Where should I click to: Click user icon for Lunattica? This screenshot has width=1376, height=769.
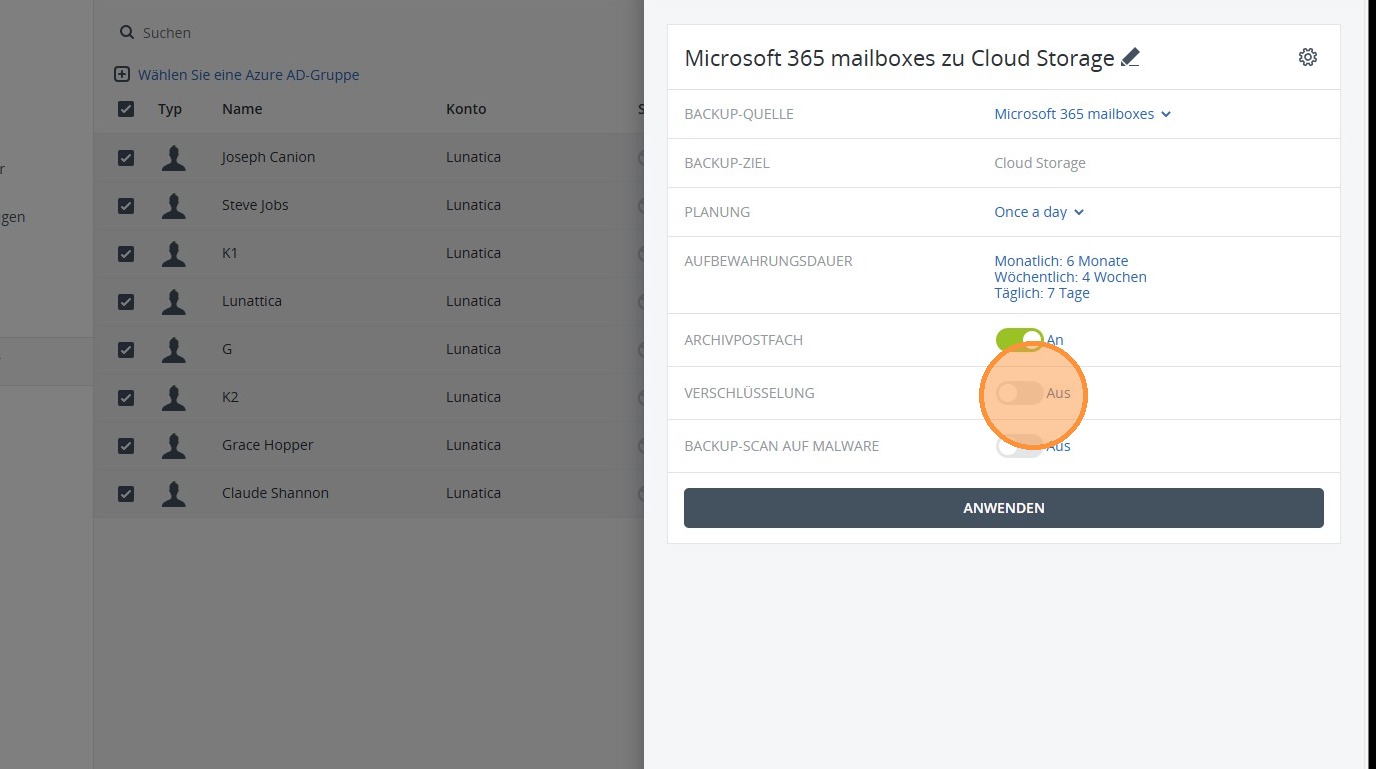[x=174, y=302]
